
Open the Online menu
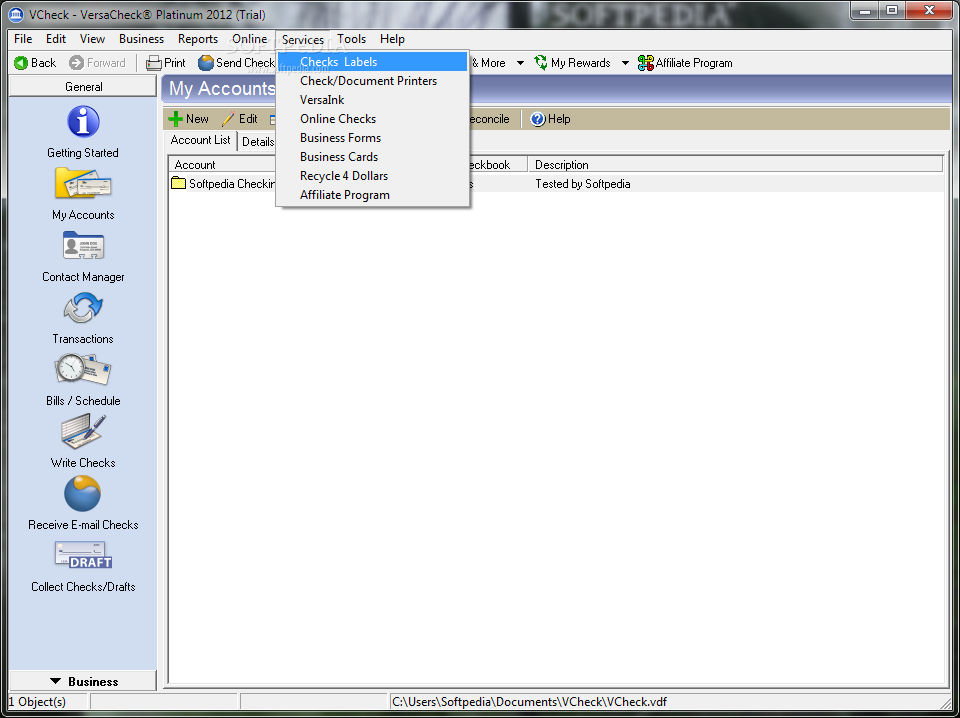249,39
